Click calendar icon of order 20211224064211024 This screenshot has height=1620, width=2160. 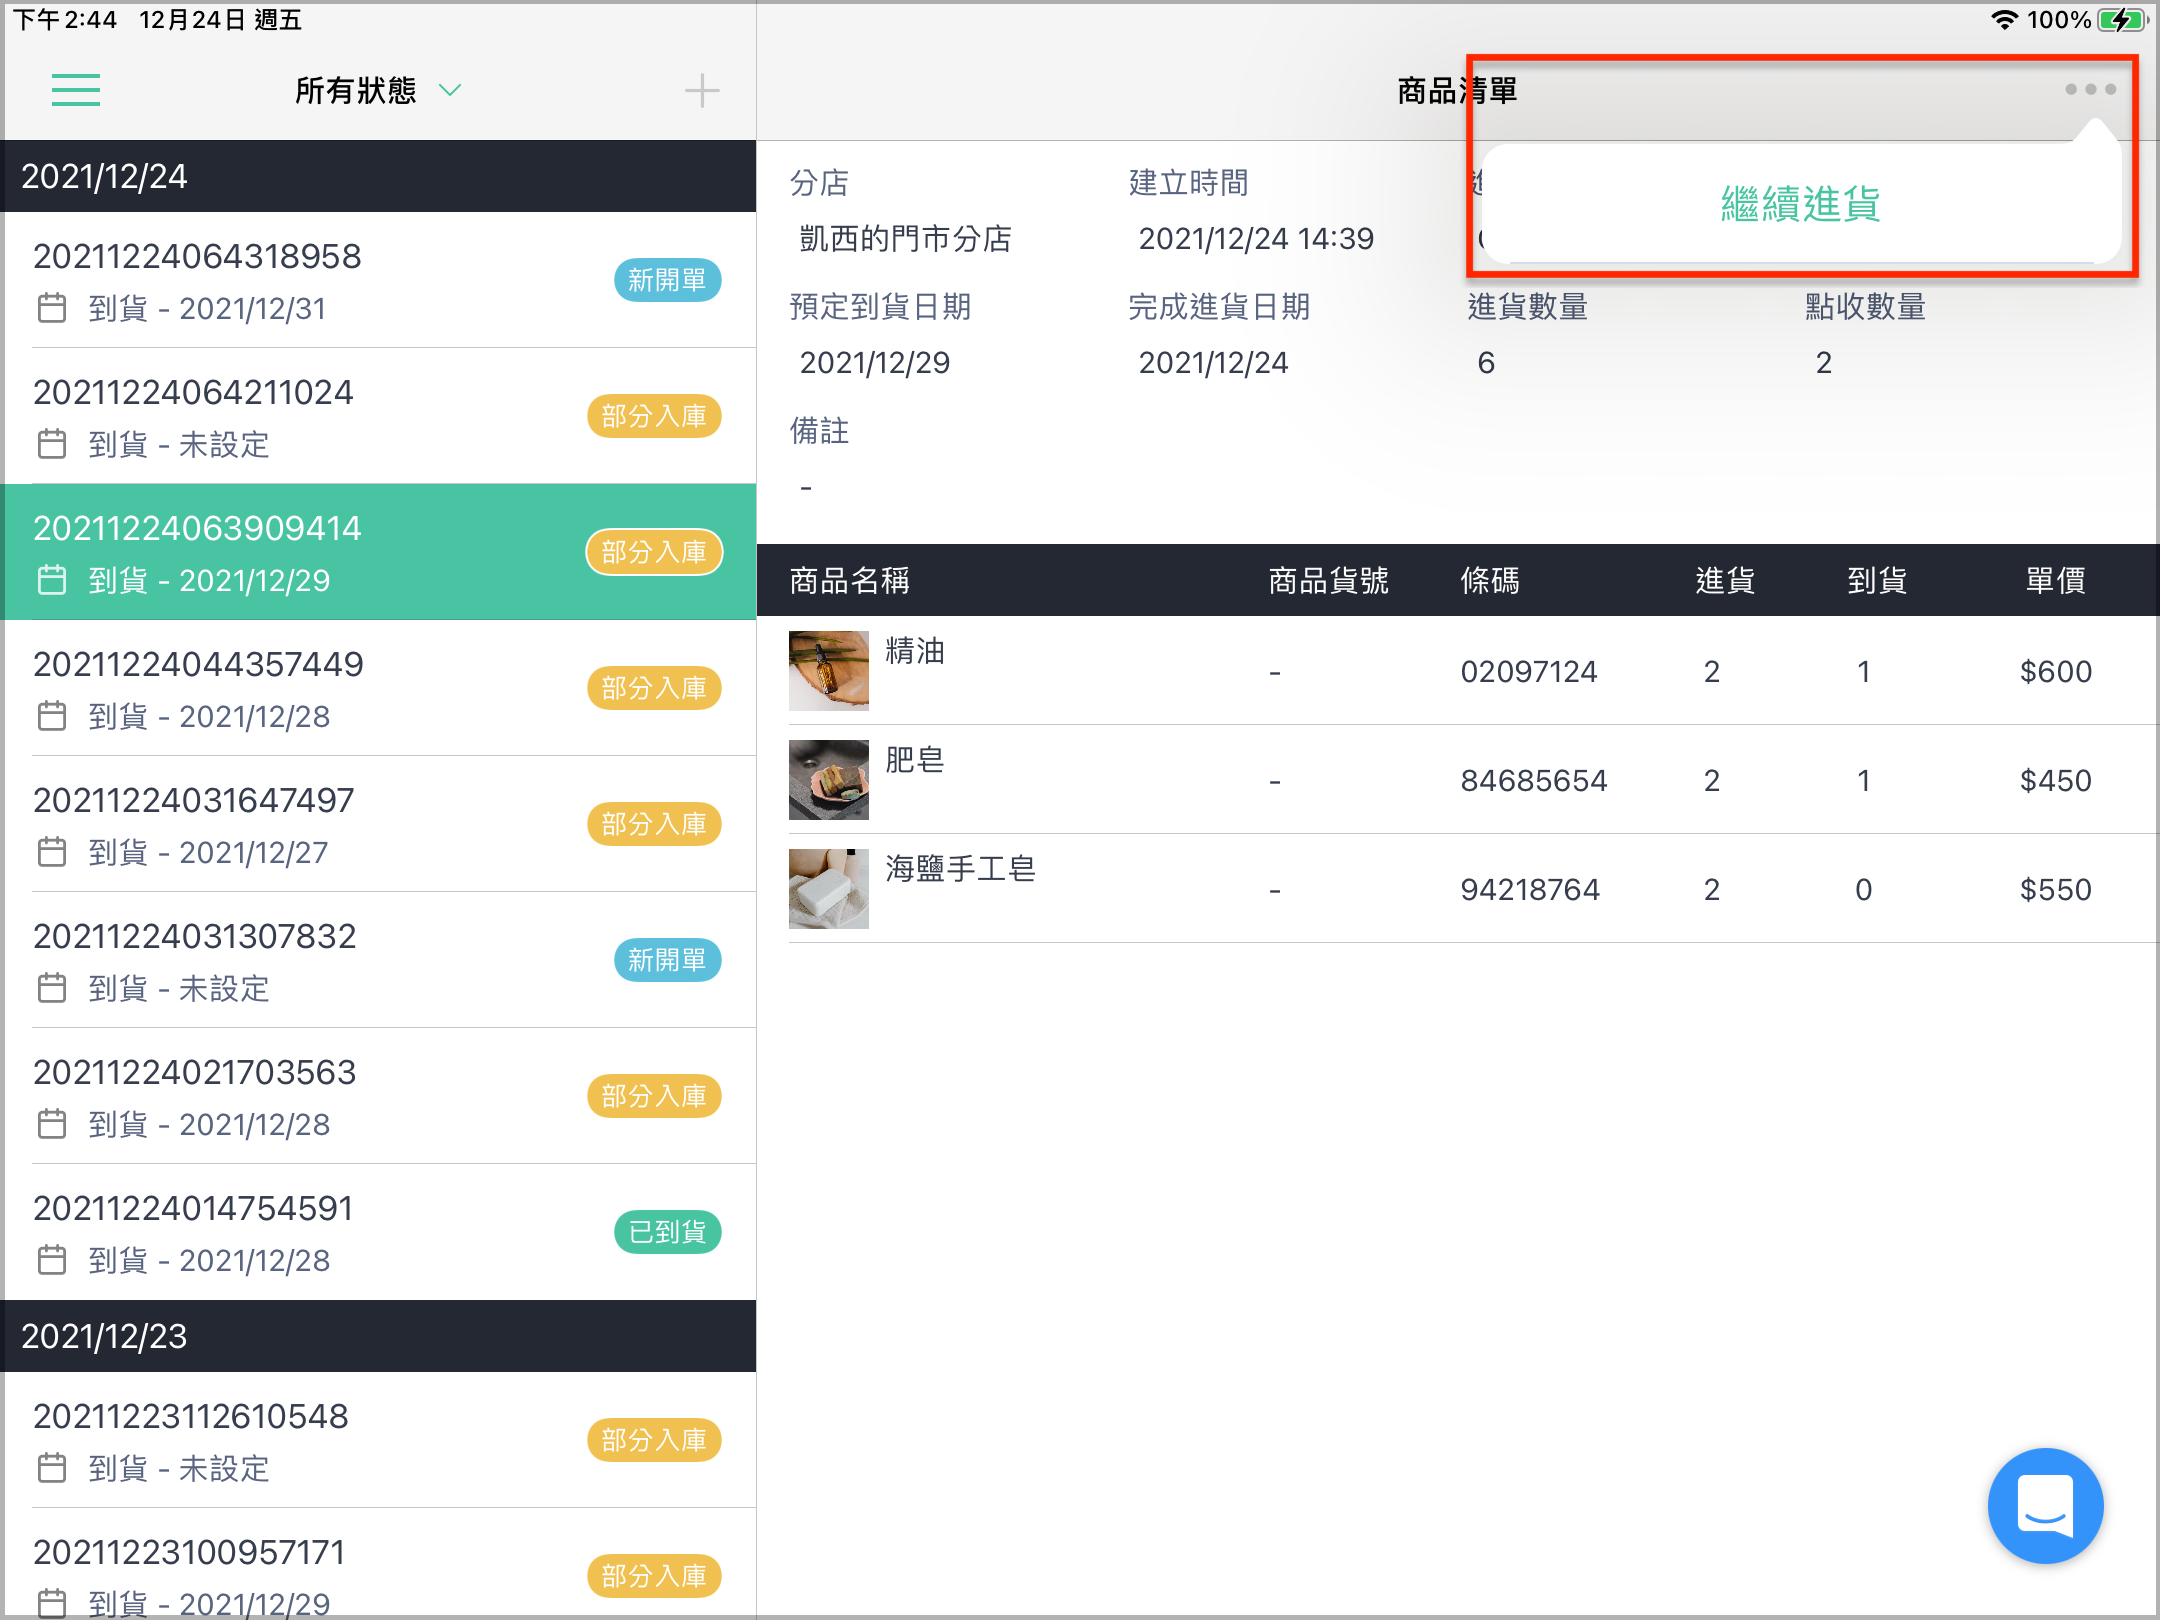tap(52, 444)
